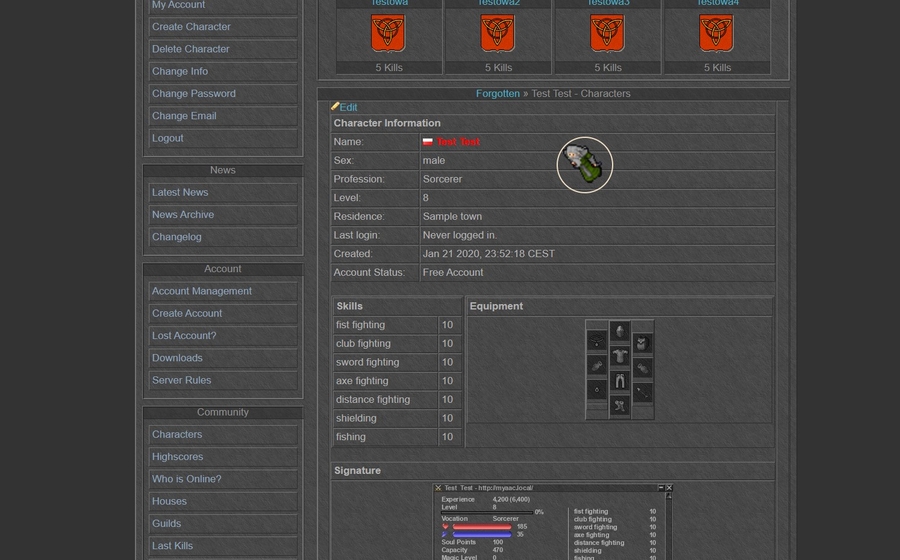Click the armor slot in Equipment
This screenshot has height=560, width=900.
[x=620, y=356]
